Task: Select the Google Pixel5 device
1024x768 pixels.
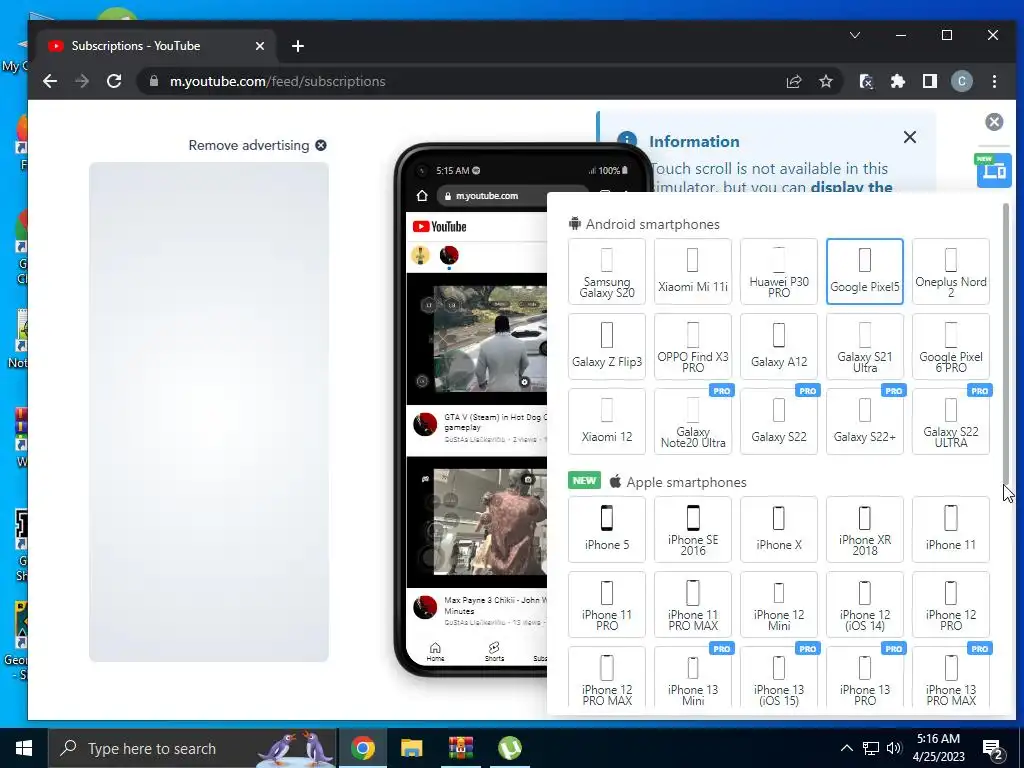Action: point(865,272)
